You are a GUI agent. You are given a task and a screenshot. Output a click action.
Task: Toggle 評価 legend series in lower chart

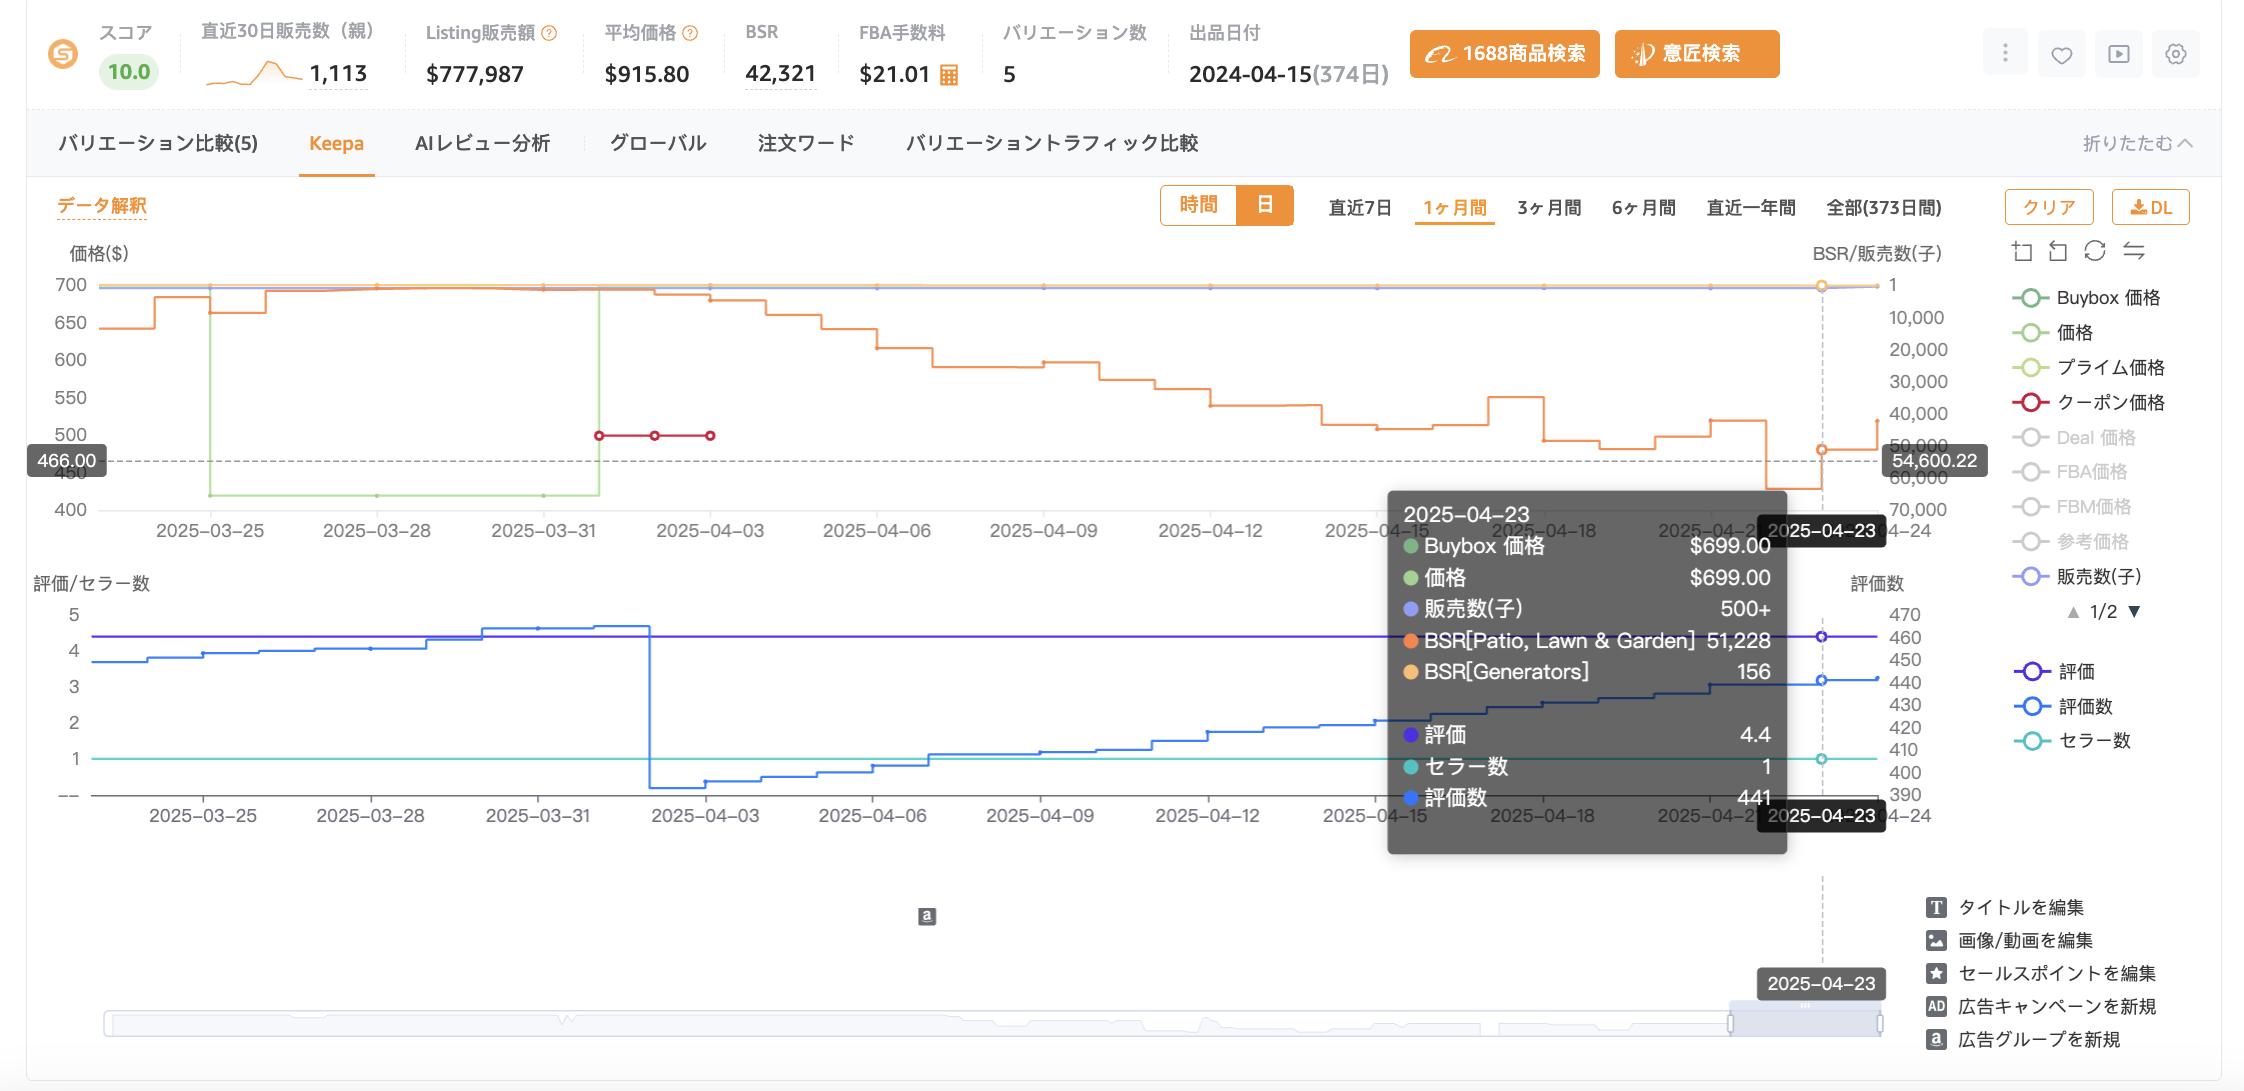coord(2055,672)
